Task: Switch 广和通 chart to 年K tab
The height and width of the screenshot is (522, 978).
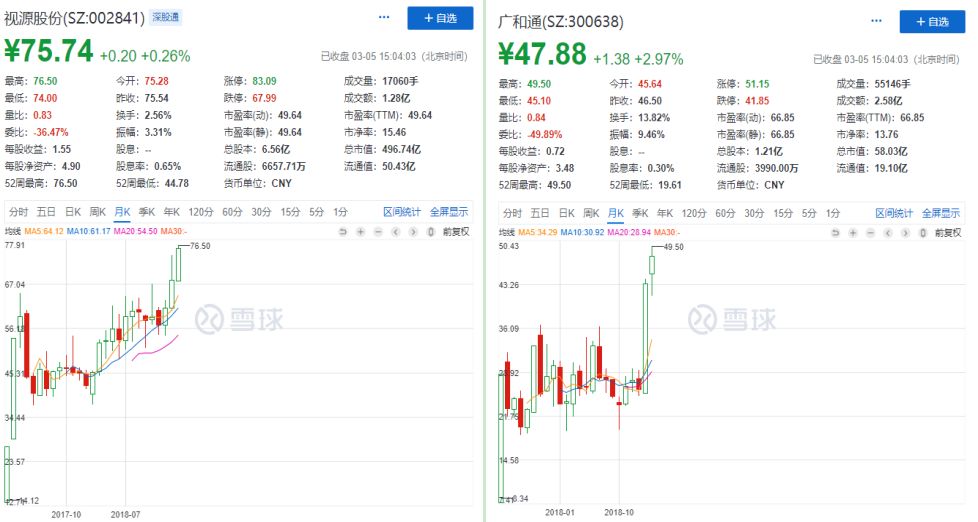Action: [x=665, y=213]
